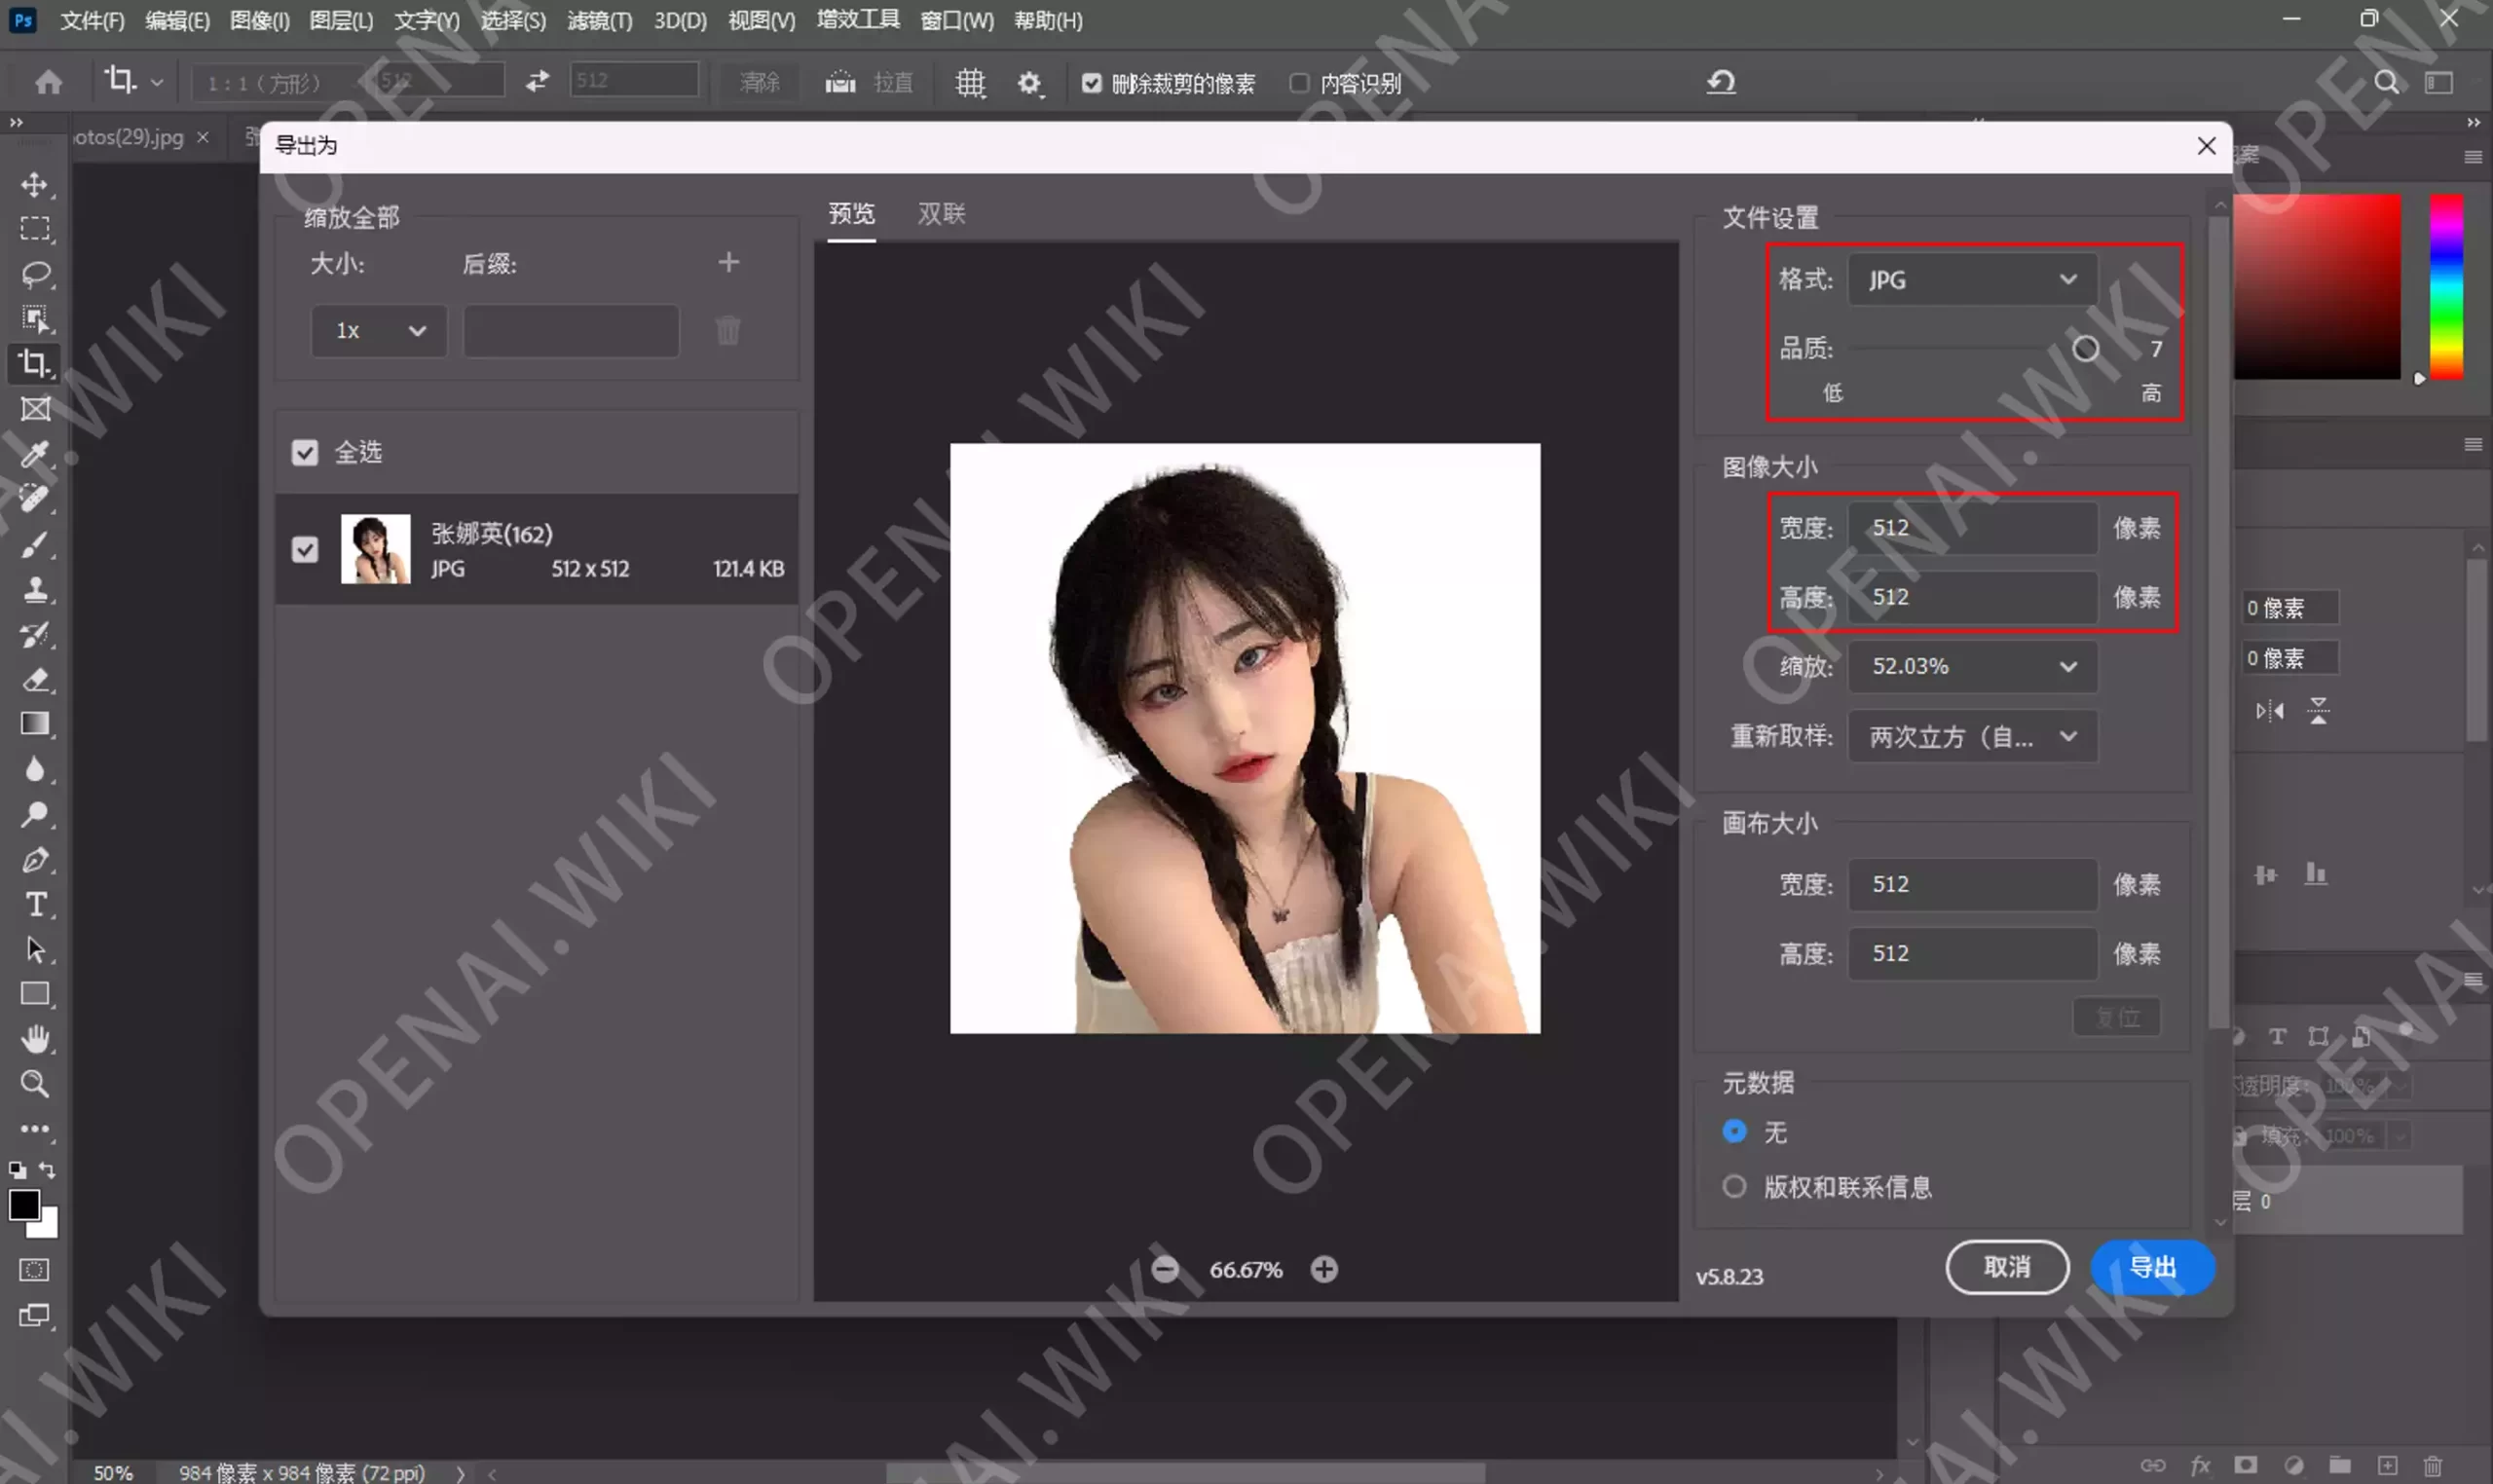2493x1484 pixels.
Task: Zoom out the export preview
Action: (x=1165, y=1269)
